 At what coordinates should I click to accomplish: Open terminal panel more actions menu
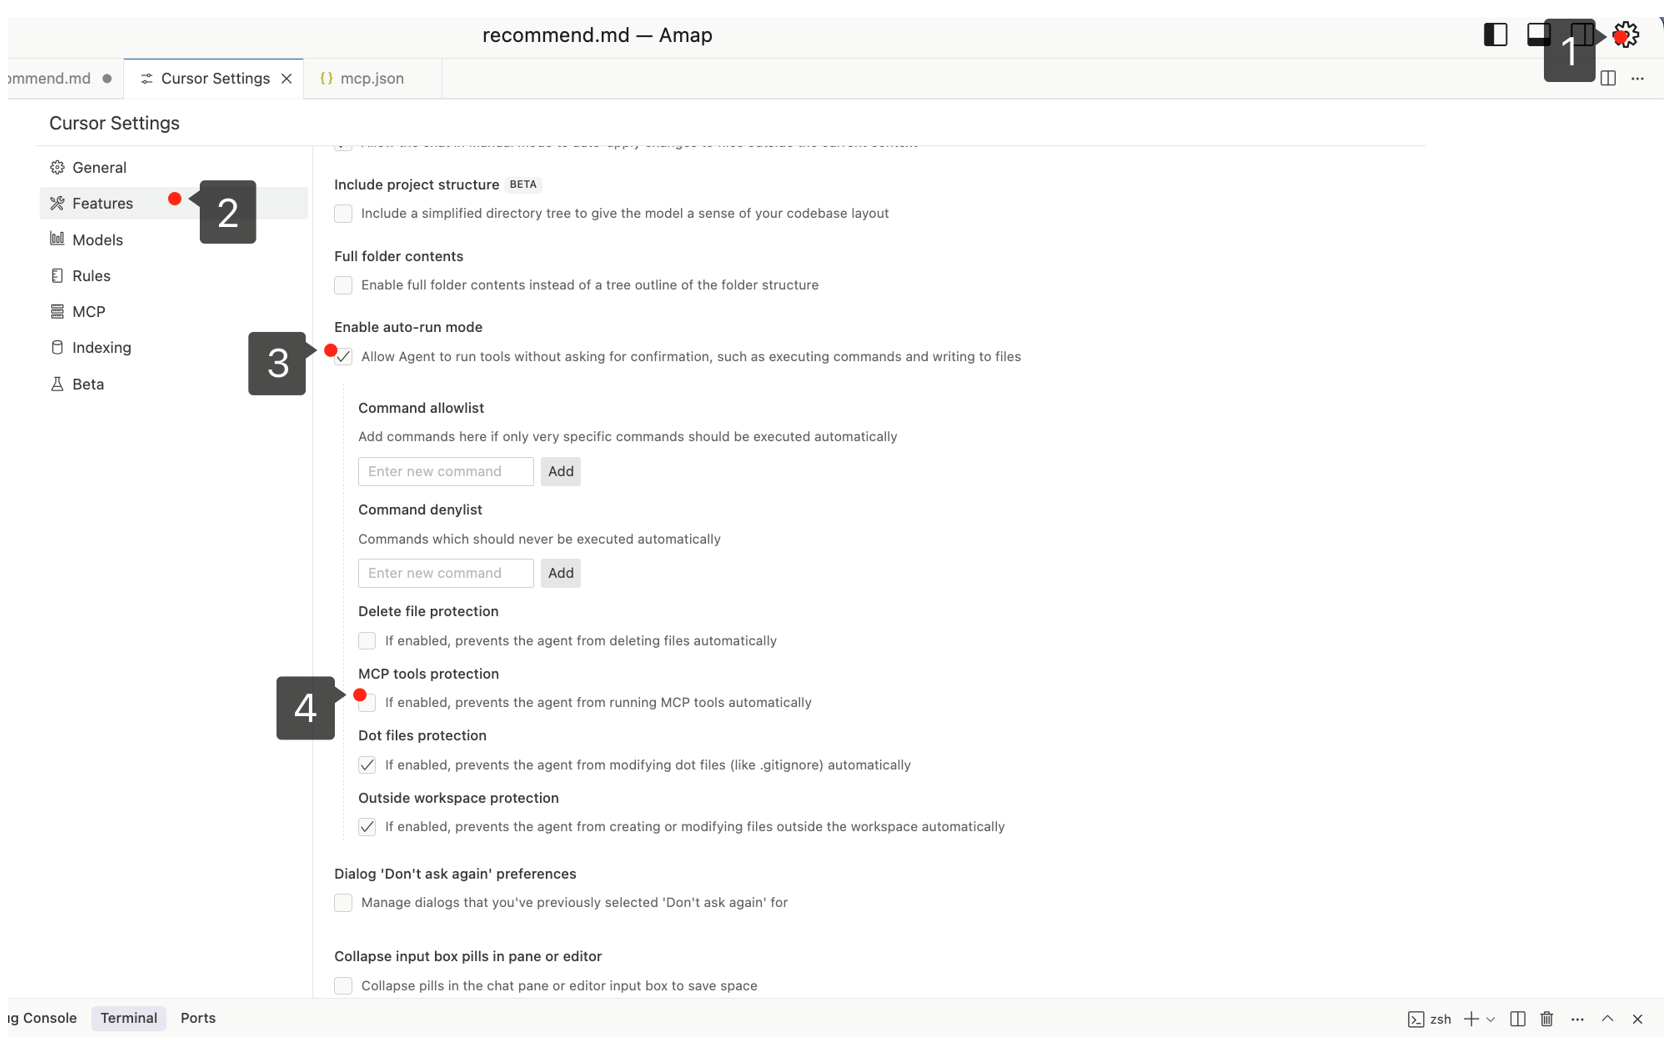click(x=1577, y=1019)
